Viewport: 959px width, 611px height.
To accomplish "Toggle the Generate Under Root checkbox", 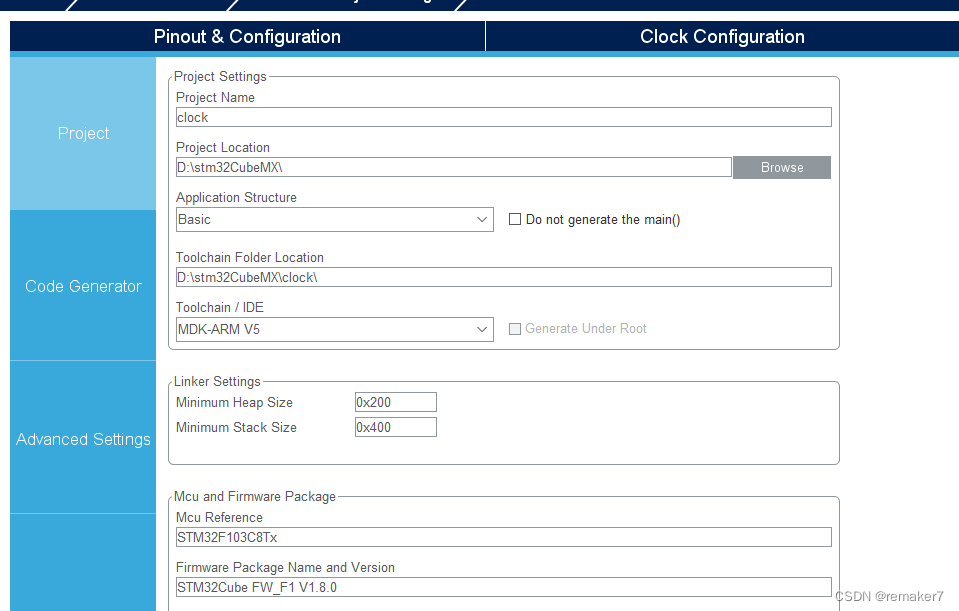I will pyautogui.click(x=515, y=329).
